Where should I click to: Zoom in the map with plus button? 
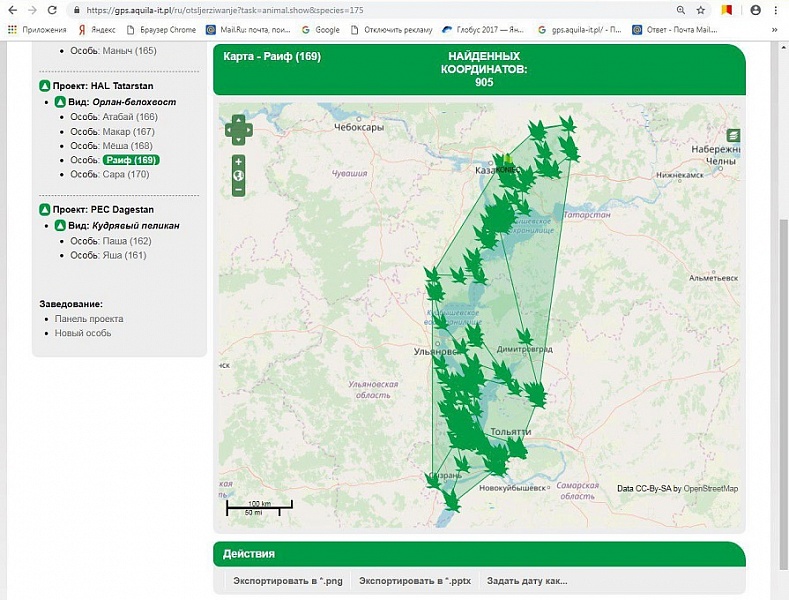pyautogui.click(x=239, y=162)
